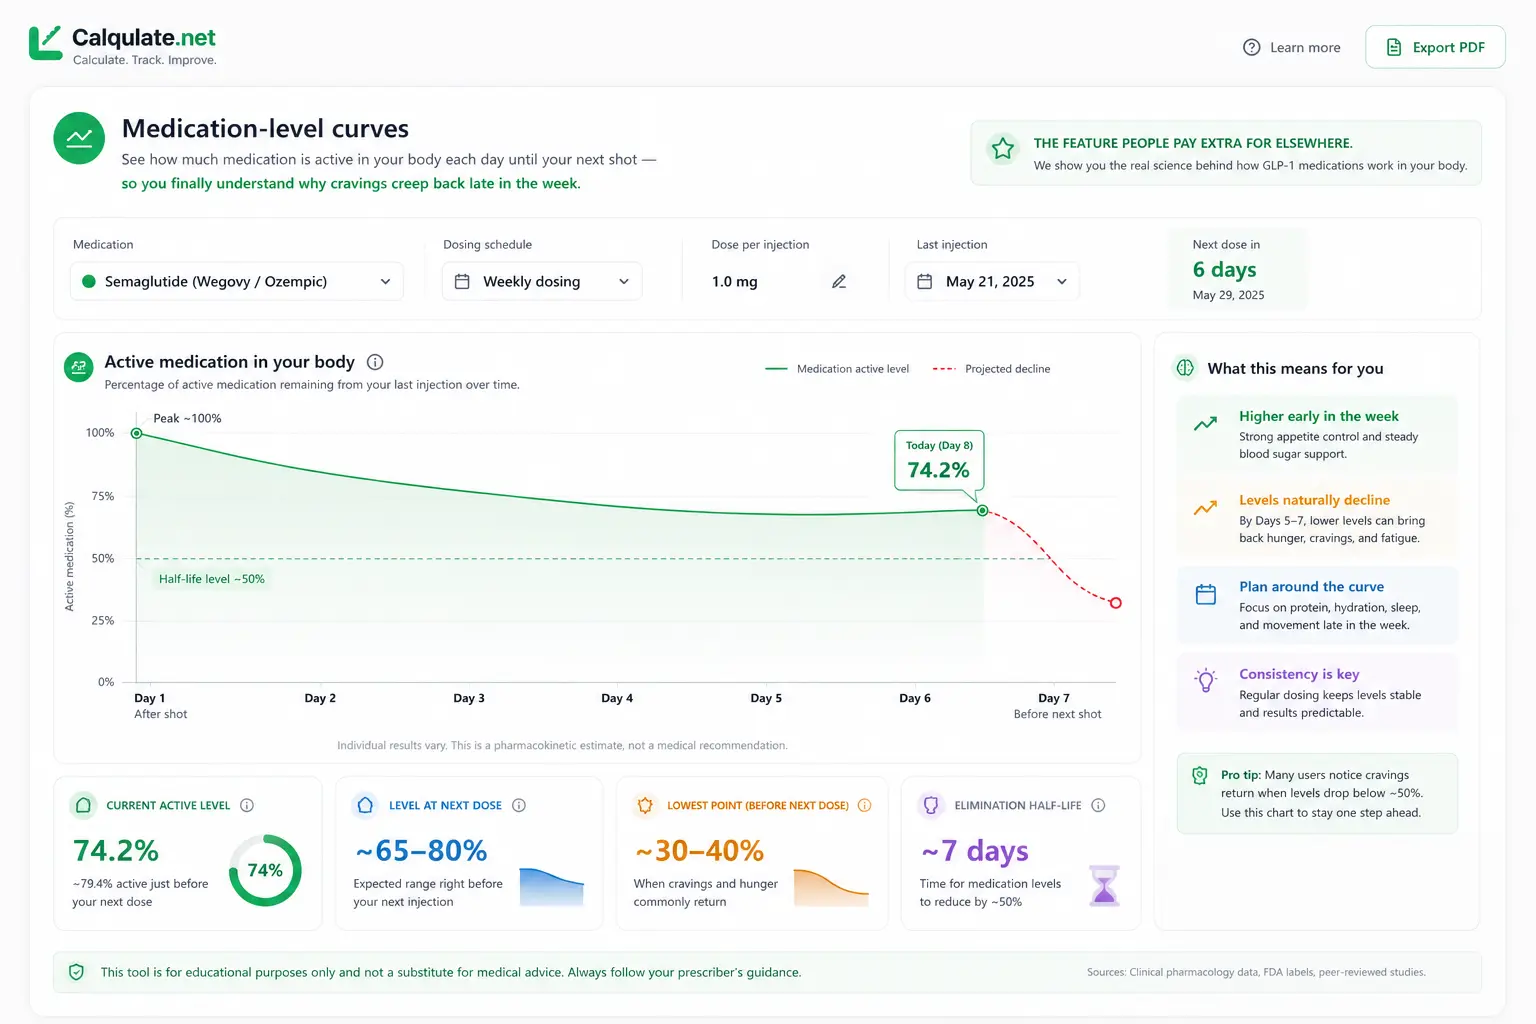Screen dimensions: 1536x1024
Task: Click the calendar icon in Last injection field
Action: pyautogui.click(x=925, y=282)
